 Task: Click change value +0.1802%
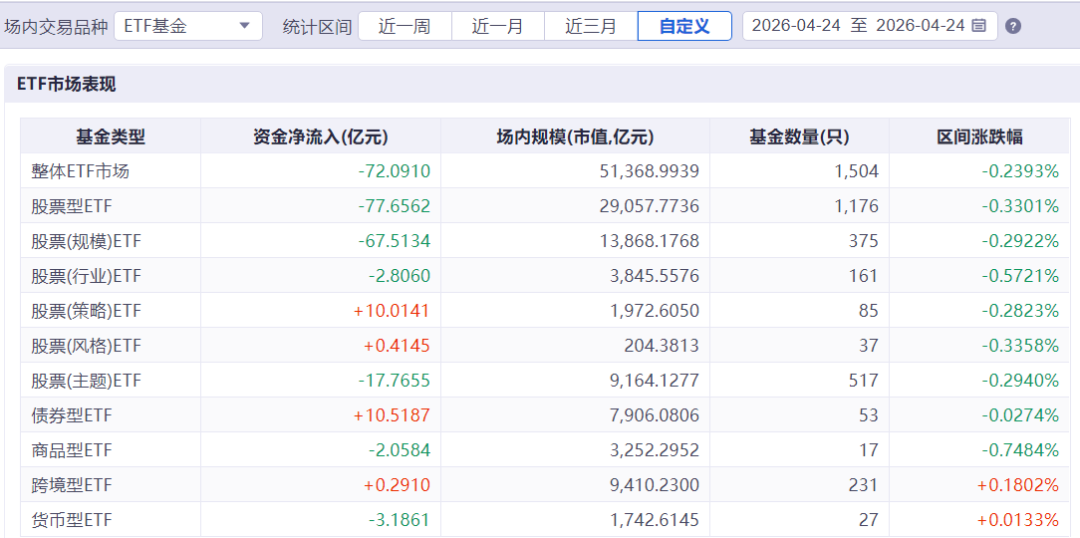1018,485
